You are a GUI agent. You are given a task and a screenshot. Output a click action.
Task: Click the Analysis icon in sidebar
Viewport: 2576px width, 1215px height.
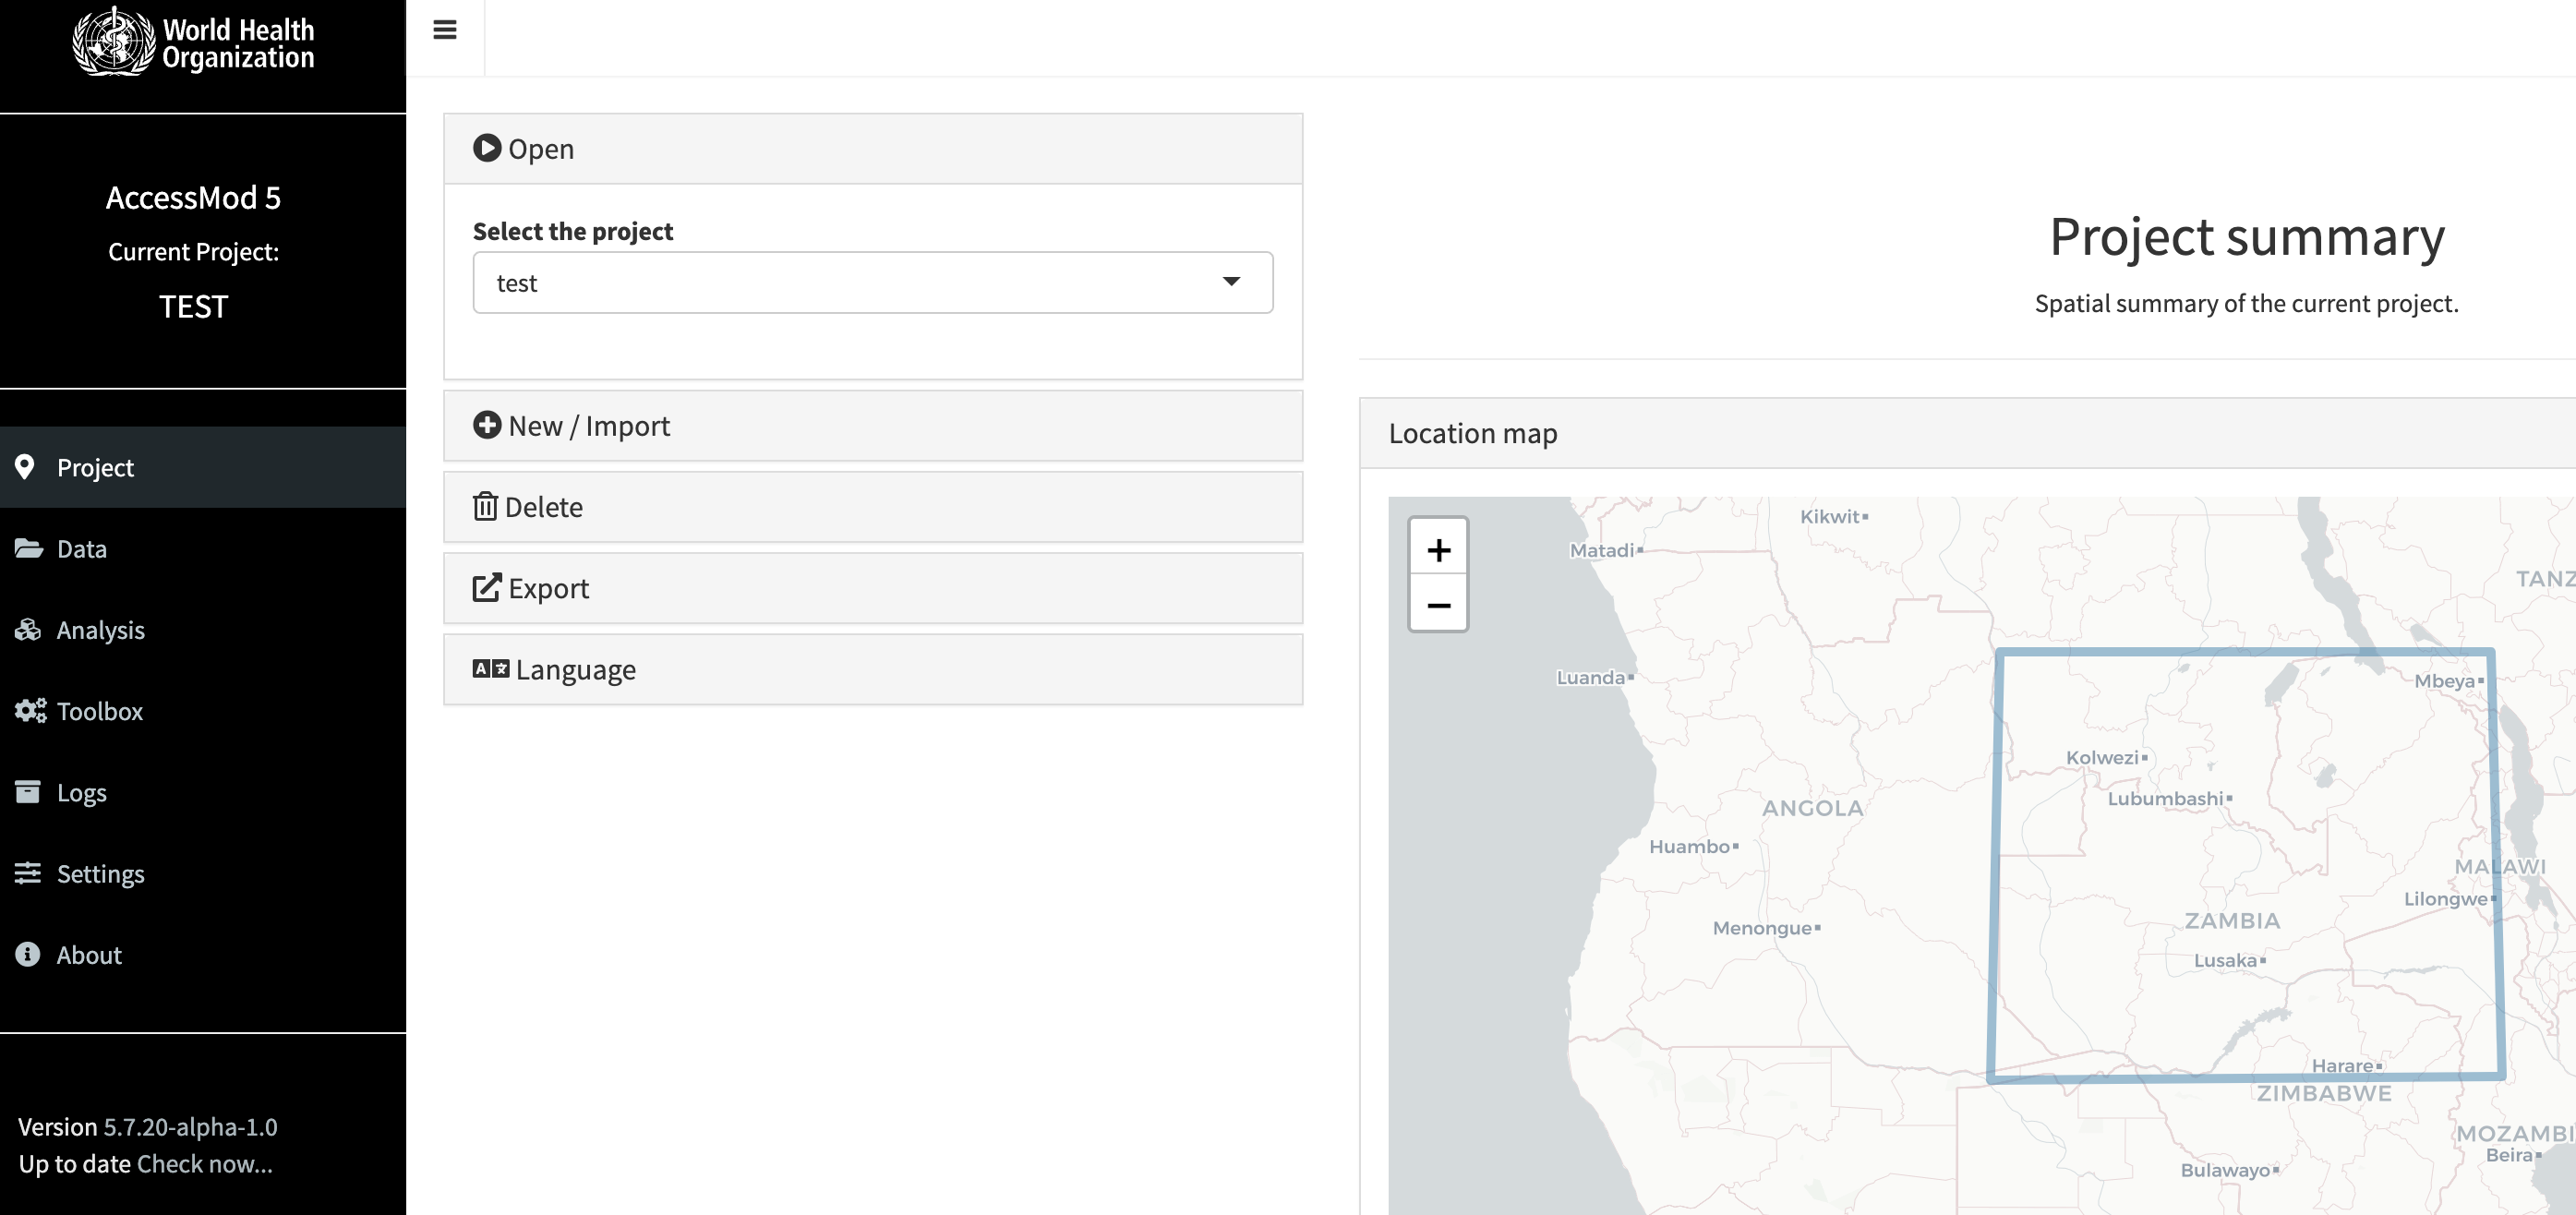[27, 629]
